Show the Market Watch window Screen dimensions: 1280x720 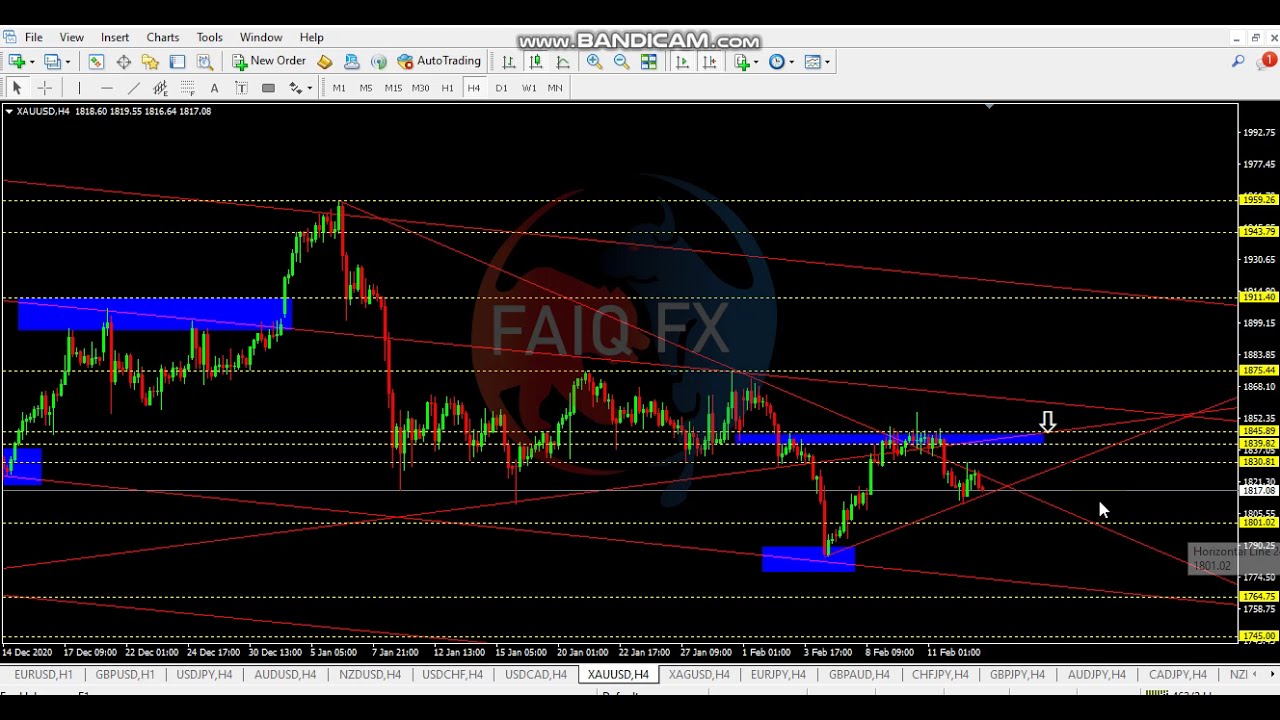tap(96, 62)
